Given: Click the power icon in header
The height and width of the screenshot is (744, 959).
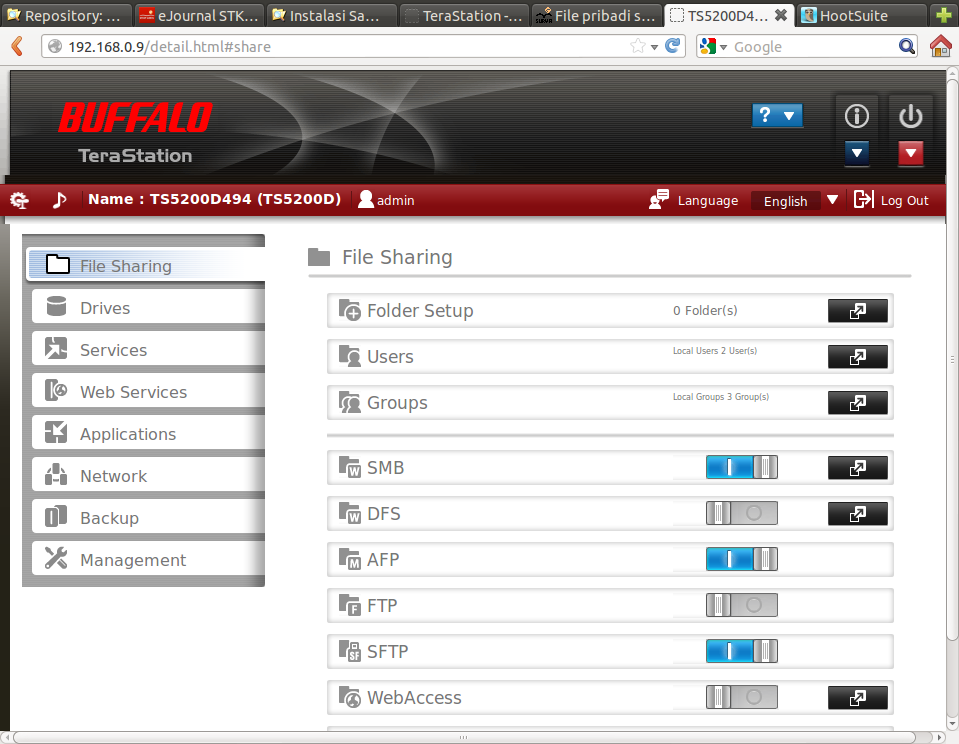Looking at the screenshot, I should tap(910, 117).
